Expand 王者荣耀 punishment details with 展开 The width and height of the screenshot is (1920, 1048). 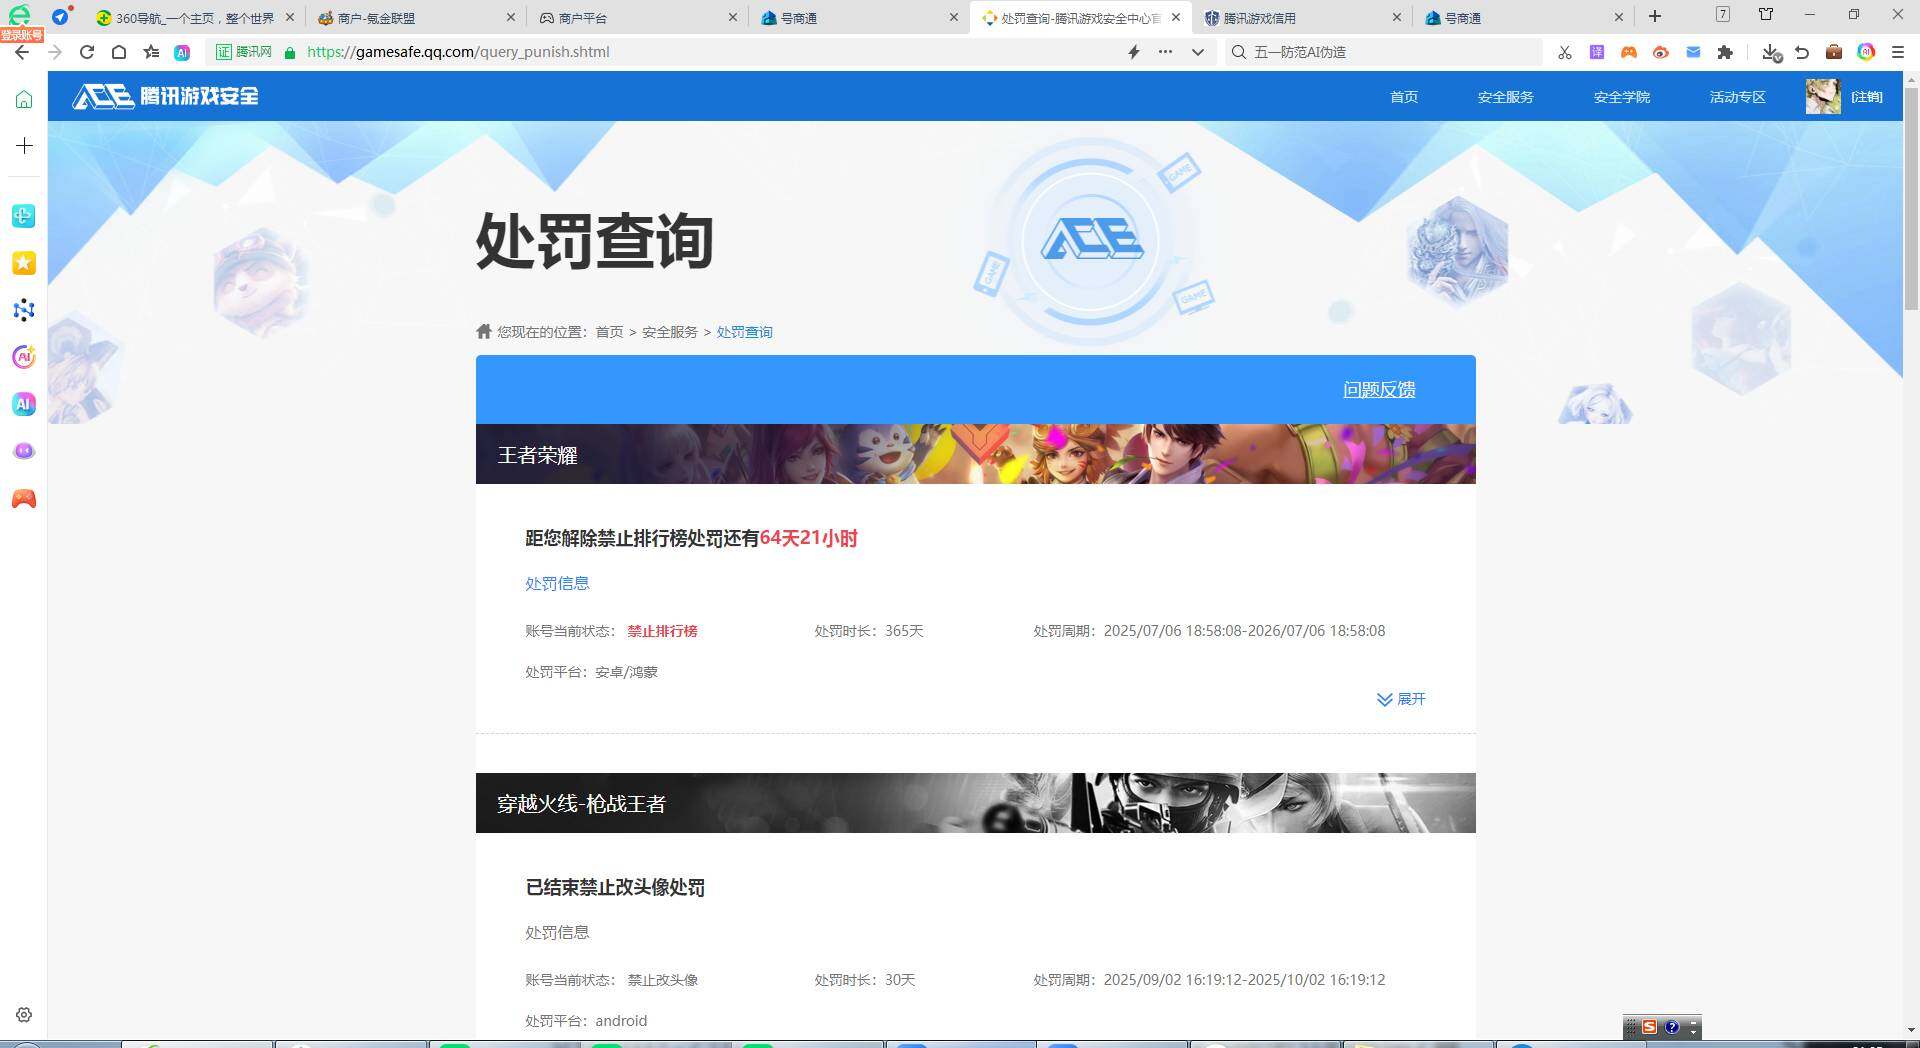pos(1401,699)
